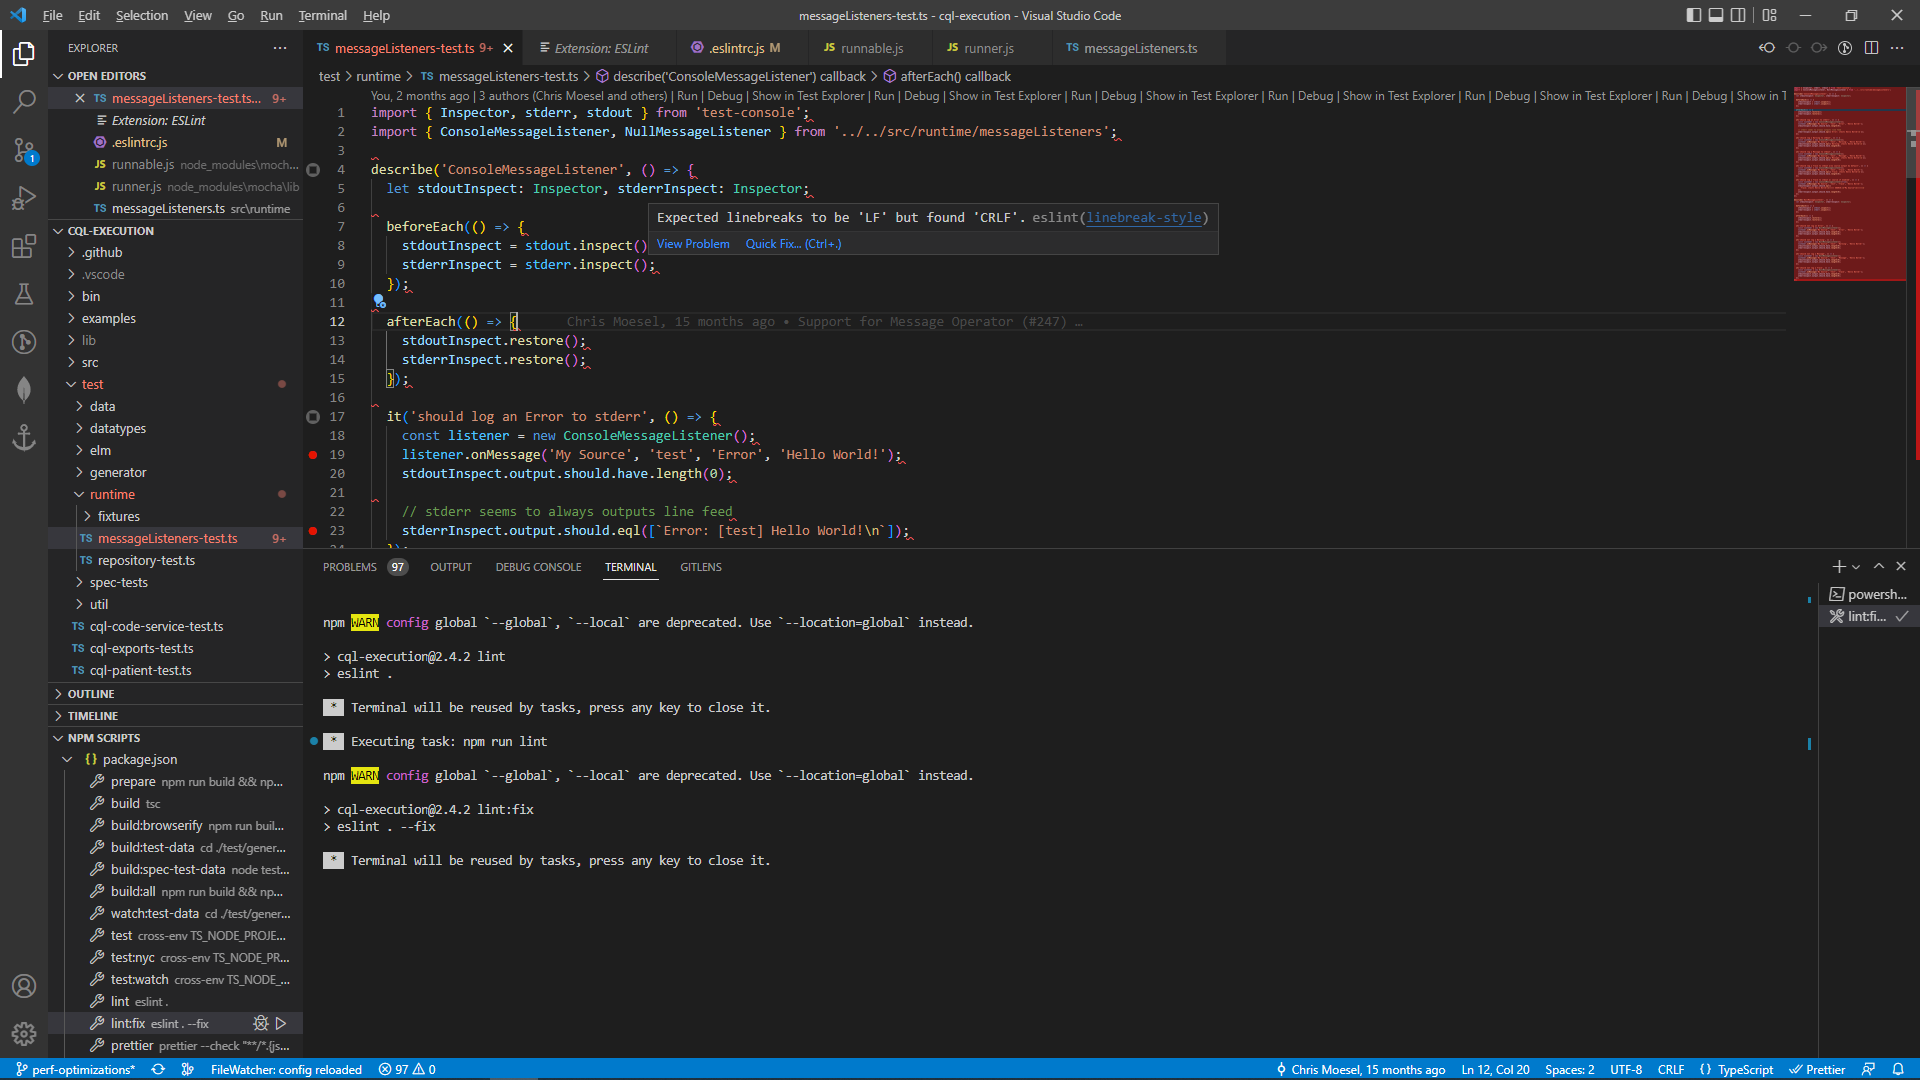
Task: Click the sync changes icon in status bar
Action: (x=158, y=1069)
